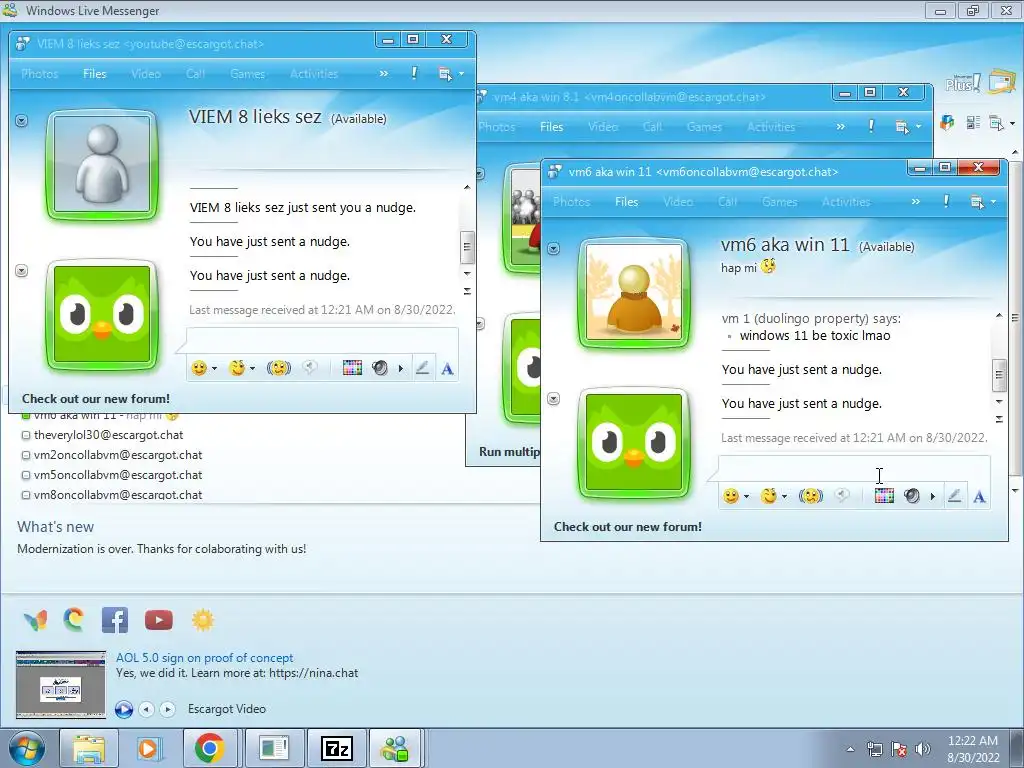Click exclamation icon in vm4 chat window
This screenshot has width=1024, height=768.
click(871, 126)
